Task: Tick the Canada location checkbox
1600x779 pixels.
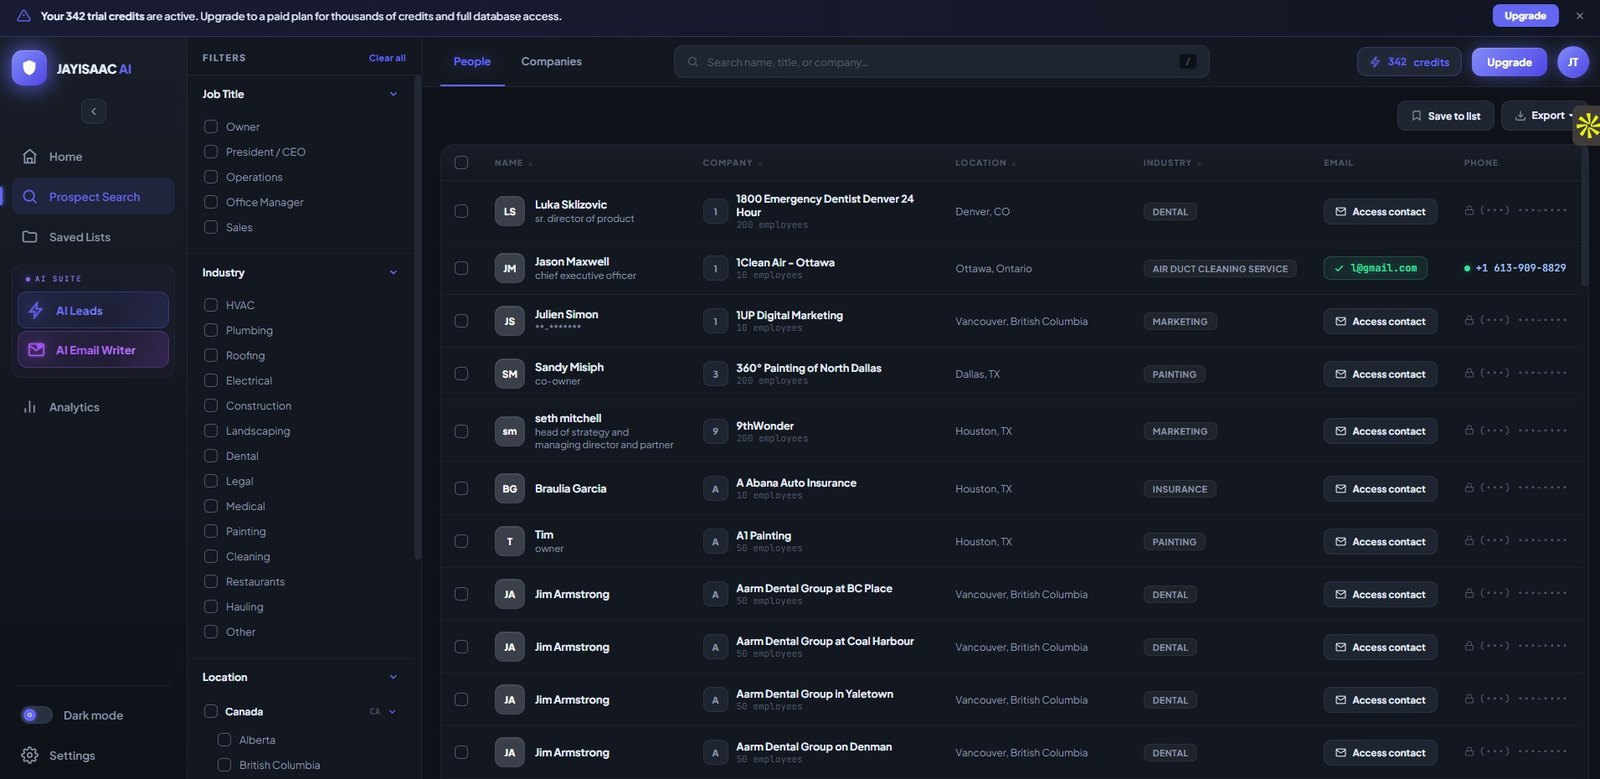Action: pos(211,712)
